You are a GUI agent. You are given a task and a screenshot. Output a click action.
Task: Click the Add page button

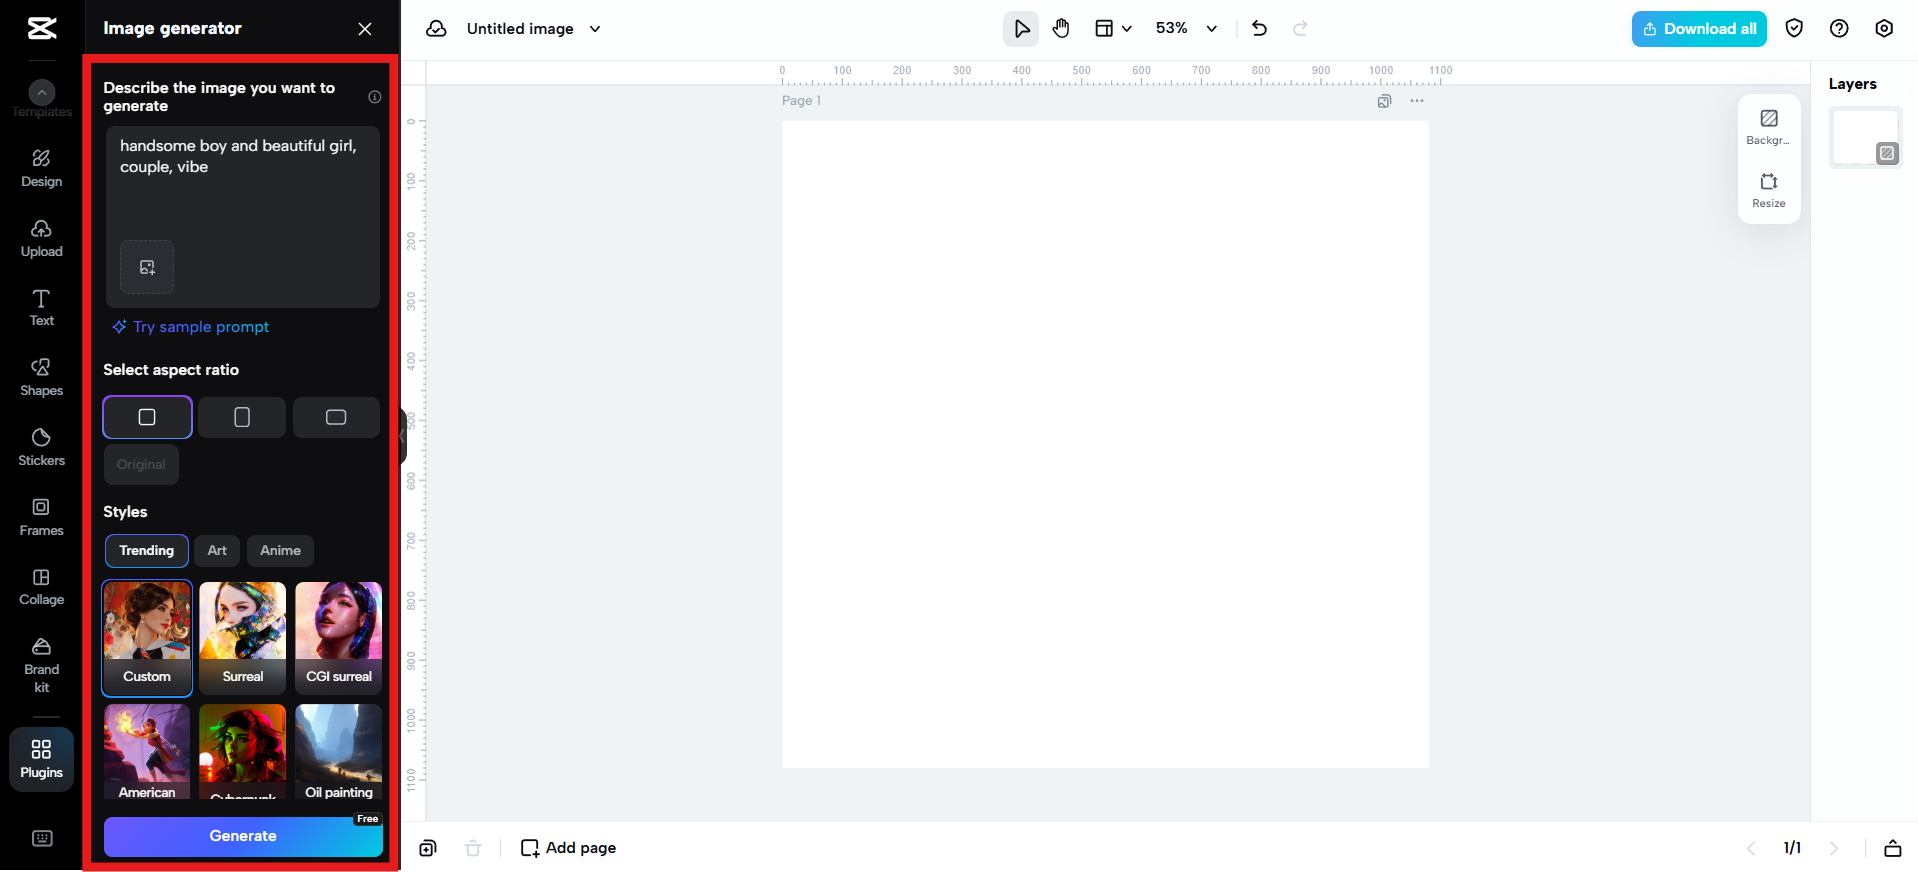pos(568,848)
